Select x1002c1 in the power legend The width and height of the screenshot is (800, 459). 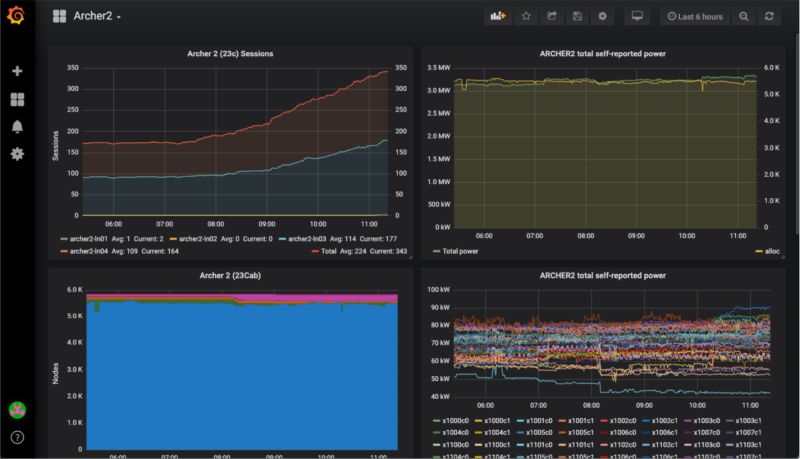pos(664,421)
